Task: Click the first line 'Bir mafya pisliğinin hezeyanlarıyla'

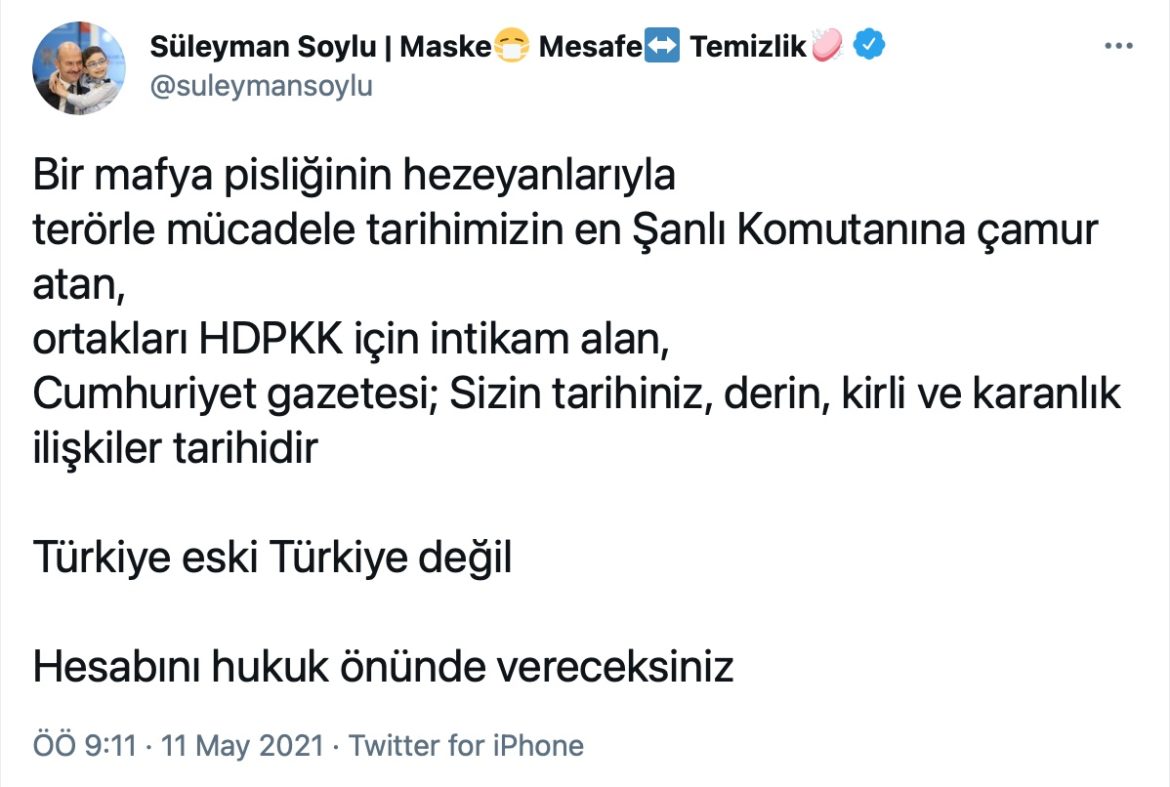Action: click(354, 177)
